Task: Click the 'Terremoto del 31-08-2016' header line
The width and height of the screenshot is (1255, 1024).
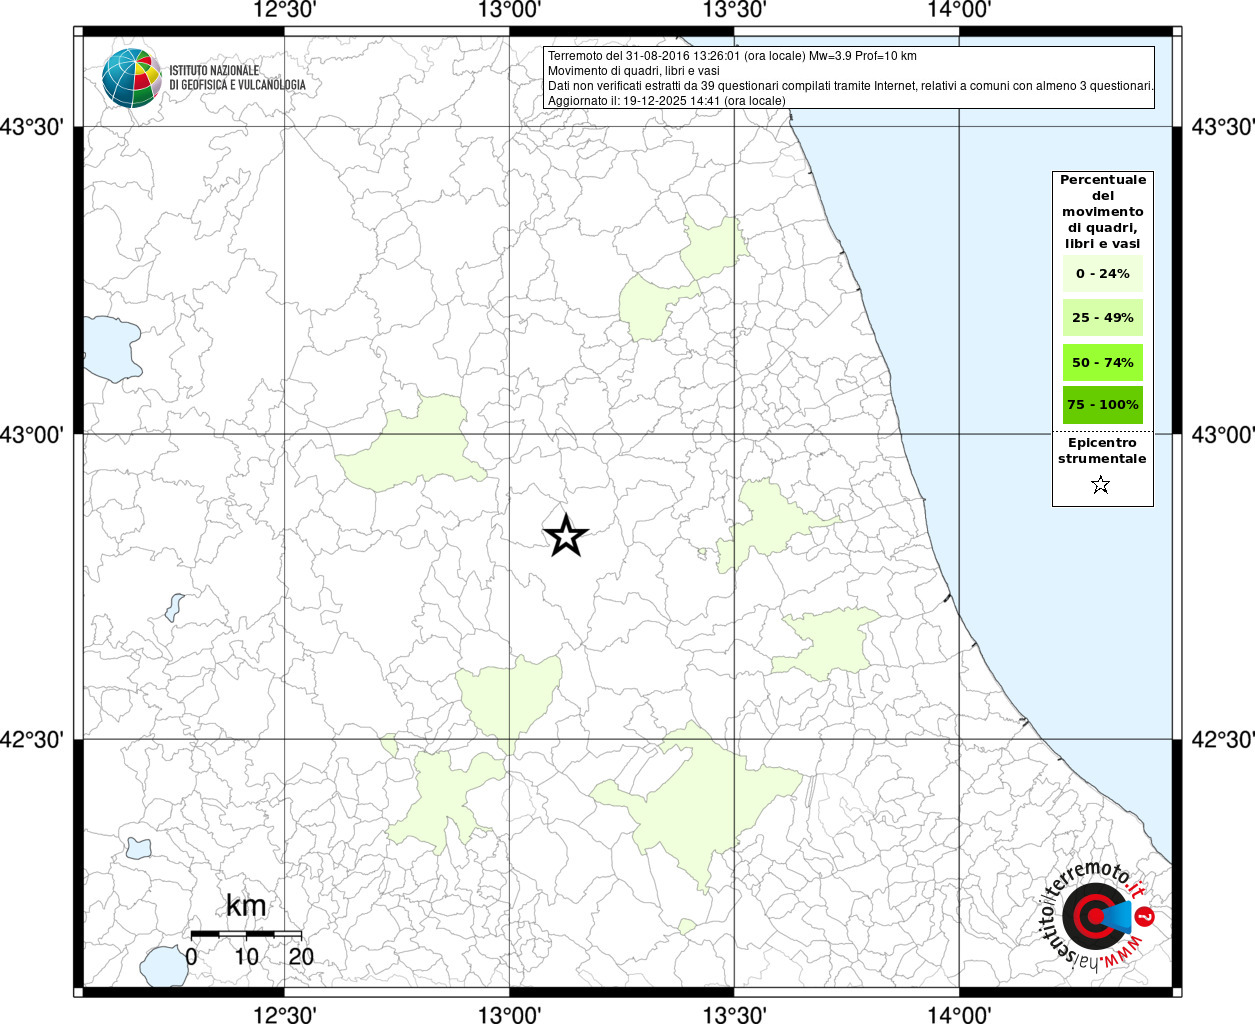Action: (x=732, y=56)
